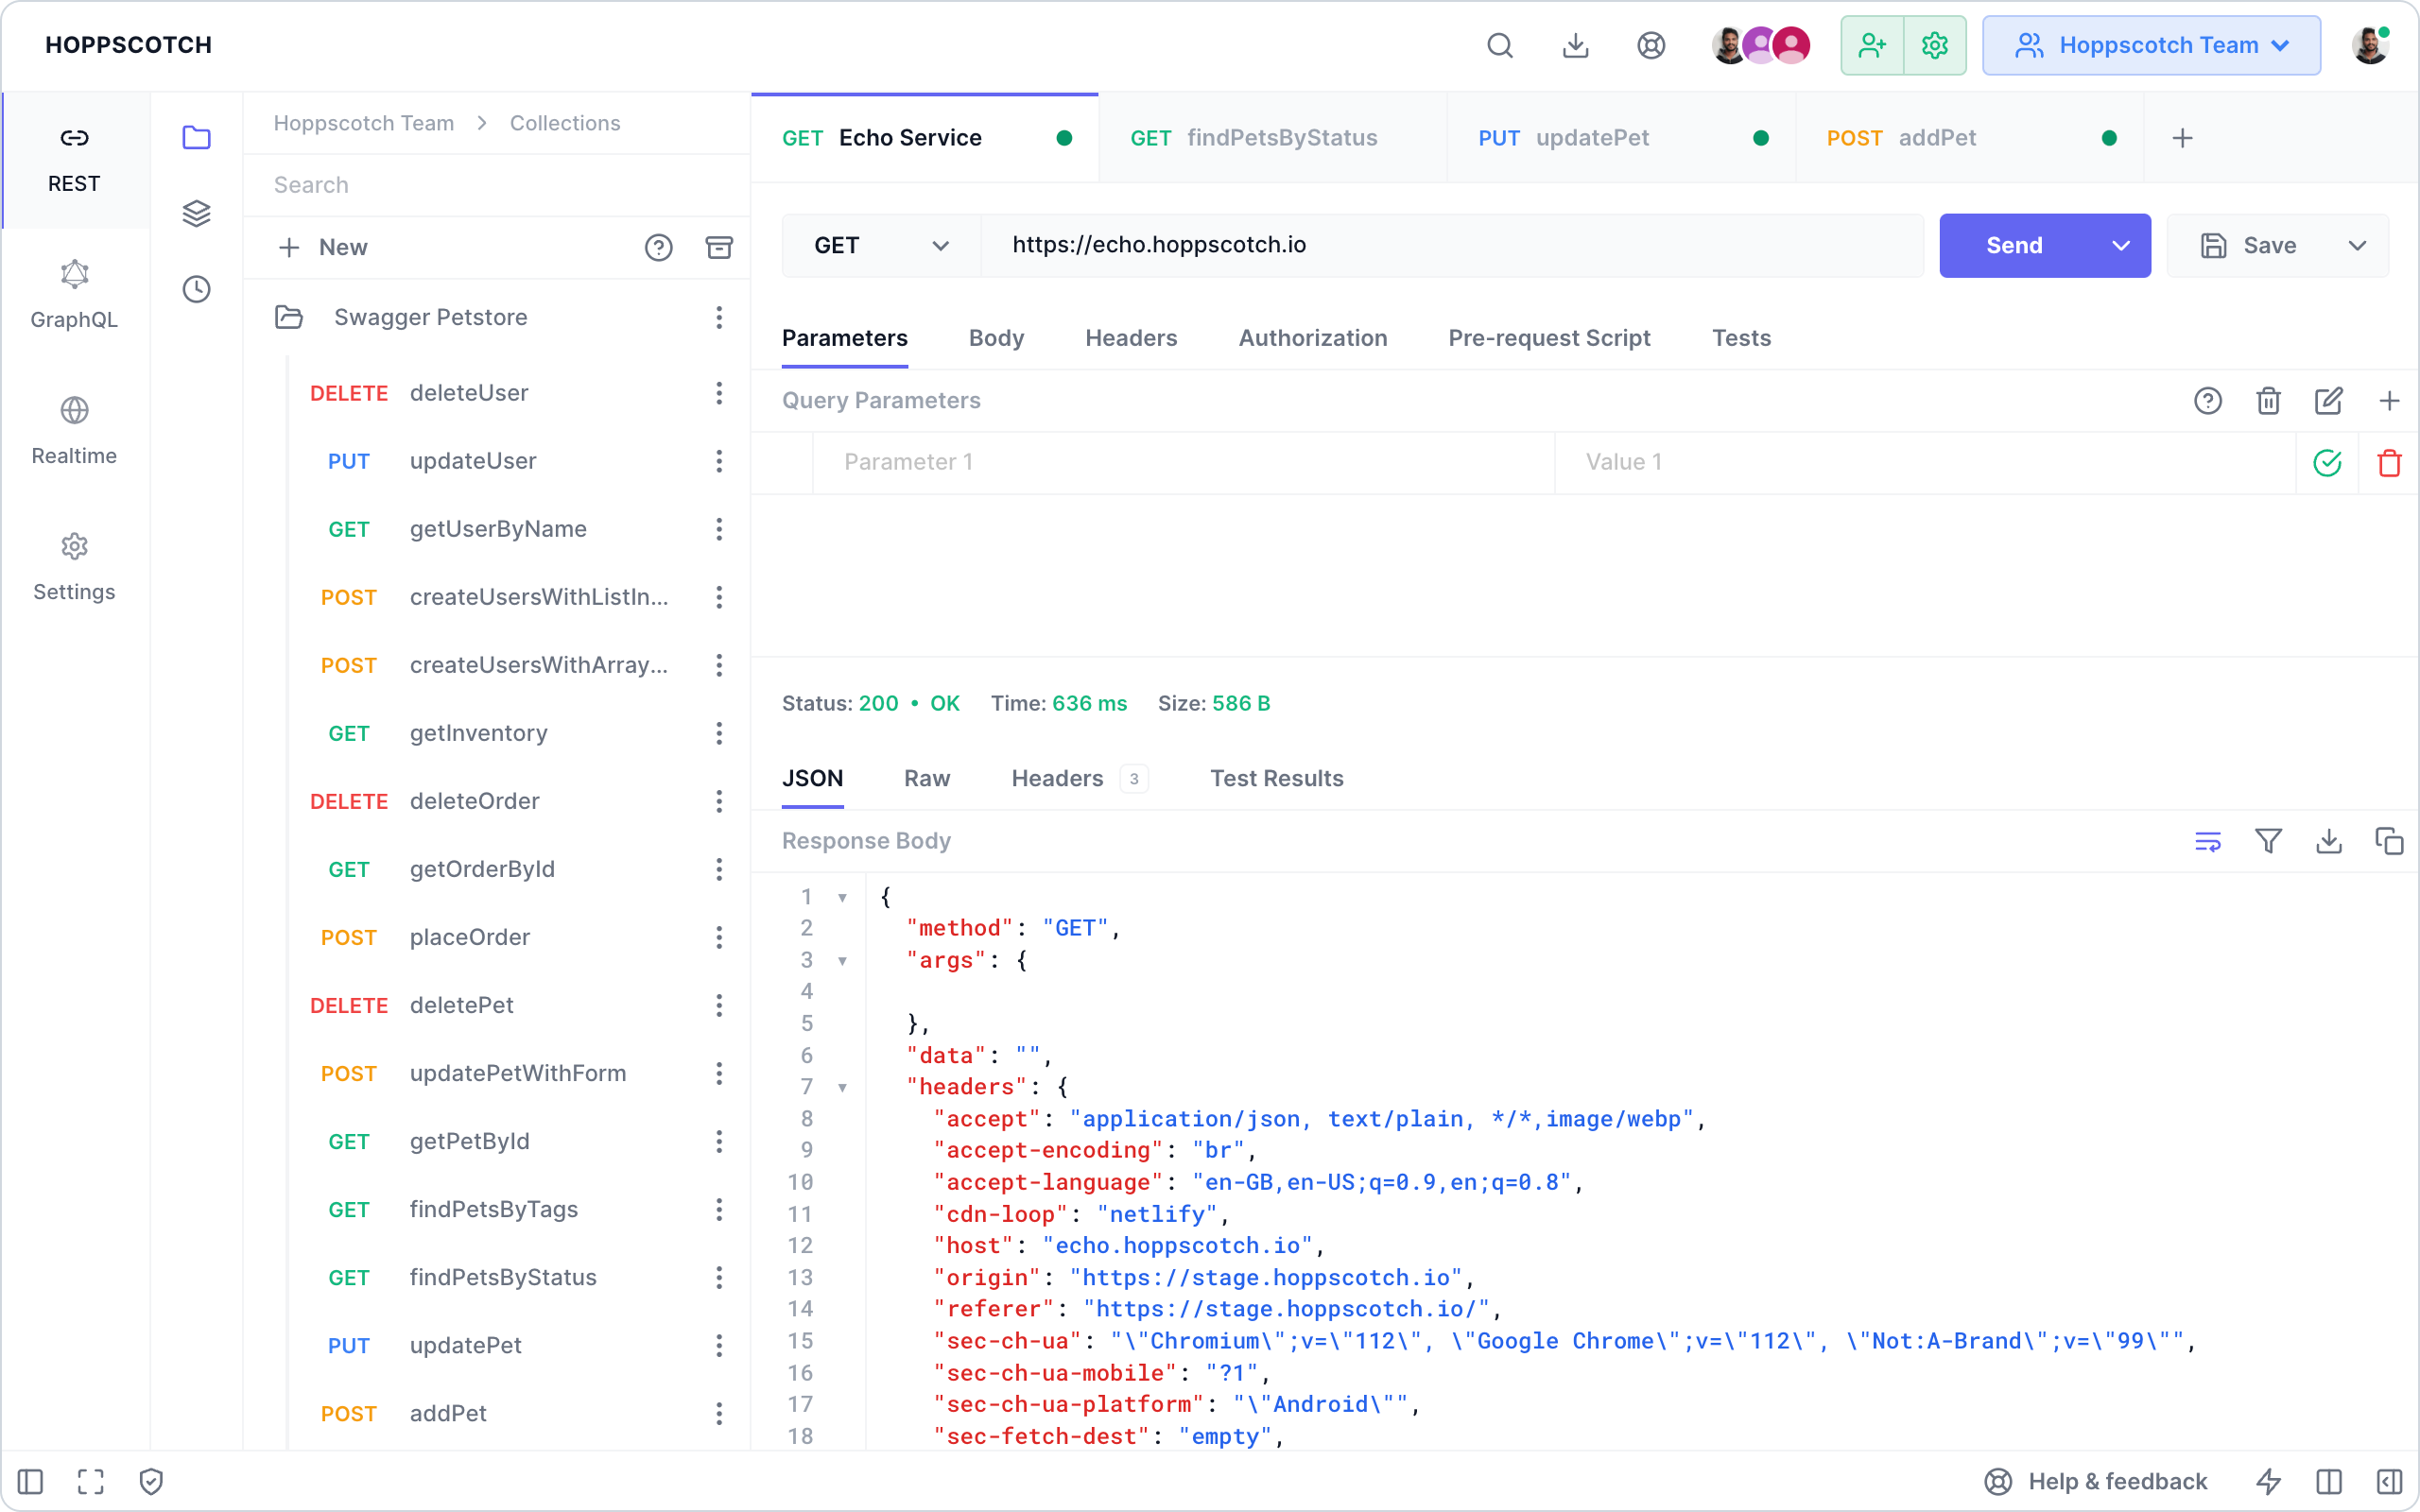
Task: Expand the Send options chevron
Action: coord(2120,245)
